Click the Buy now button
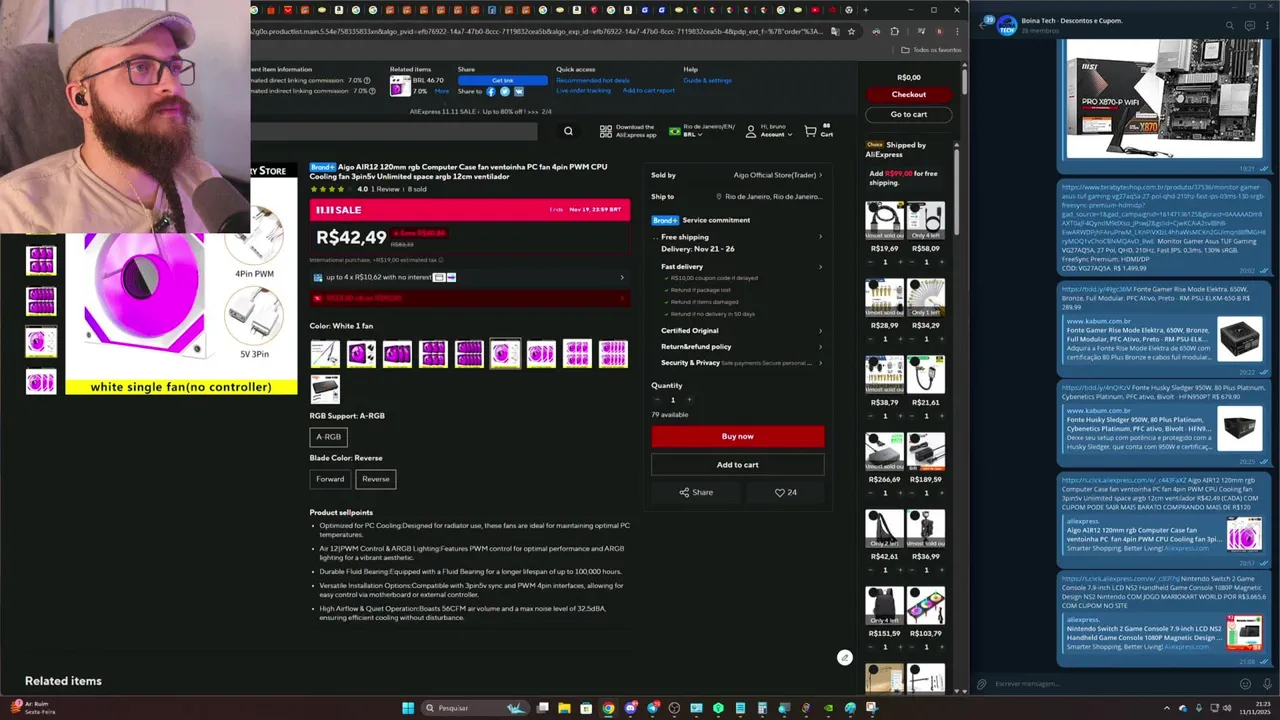This screenshot has width=1280, height=720. click(738, 436)
